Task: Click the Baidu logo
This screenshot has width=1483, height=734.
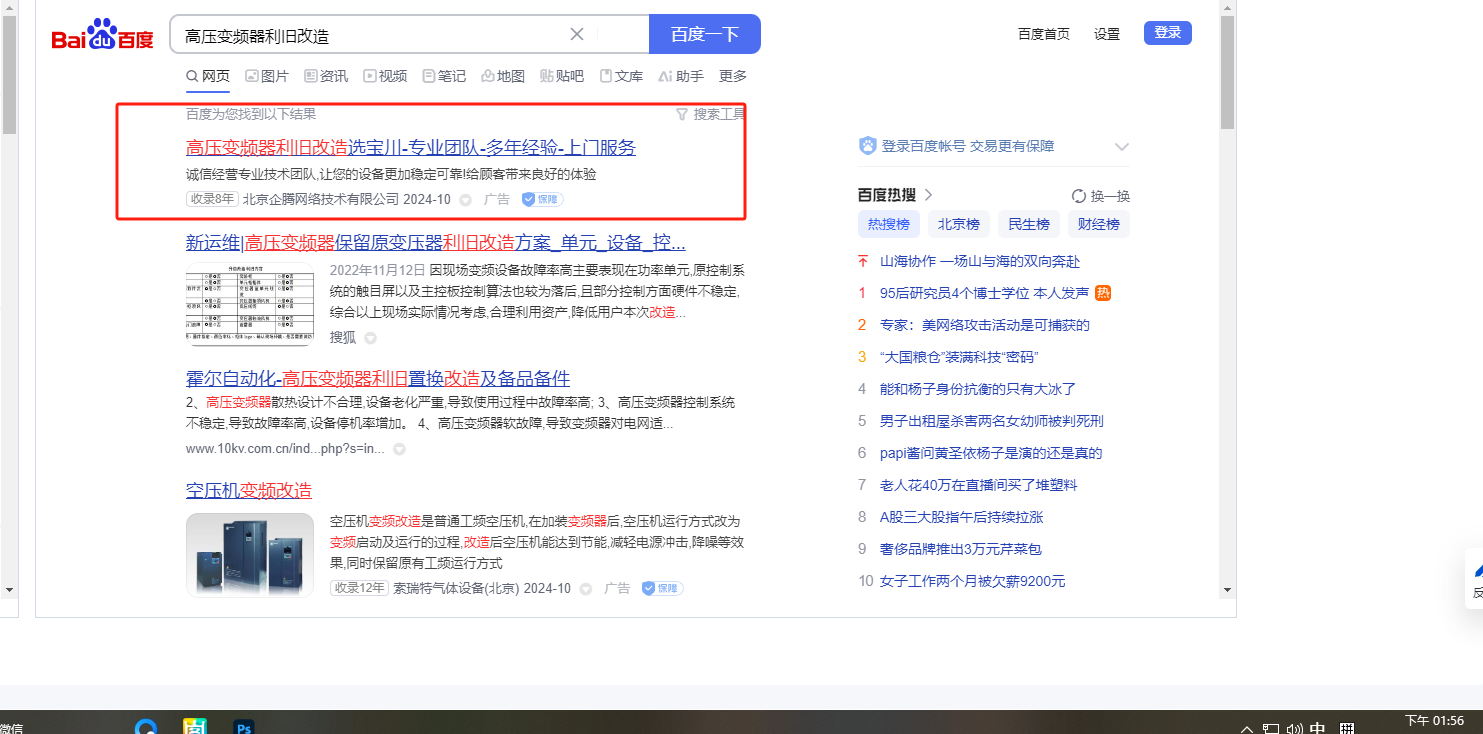Action: (103, 36)
